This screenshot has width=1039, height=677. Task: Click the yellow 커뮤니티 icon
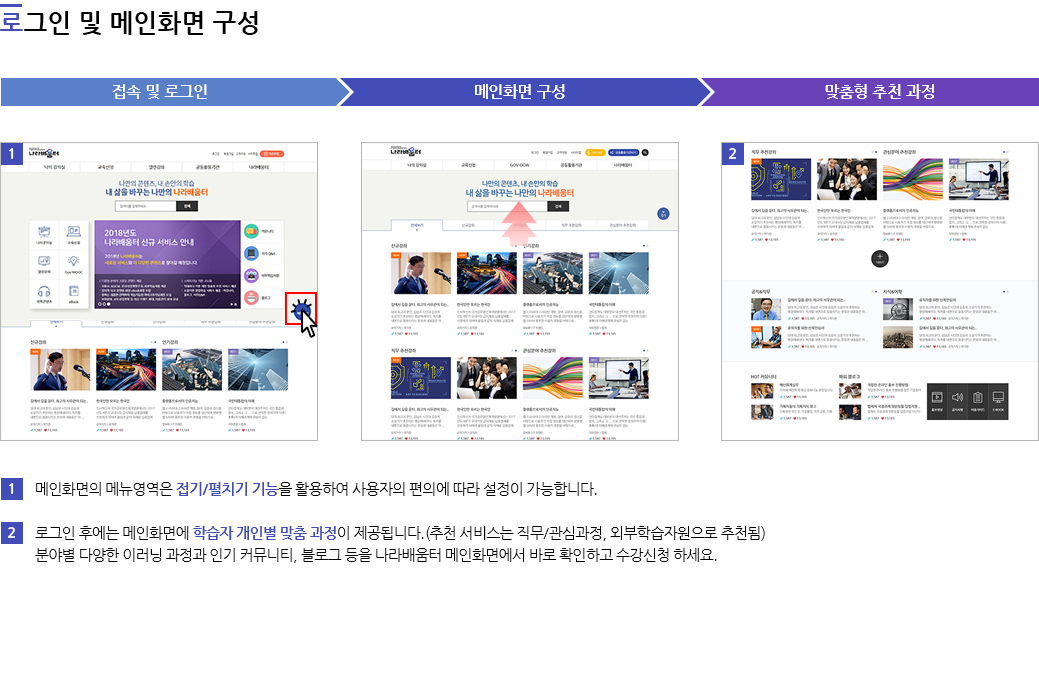point(251,231)
